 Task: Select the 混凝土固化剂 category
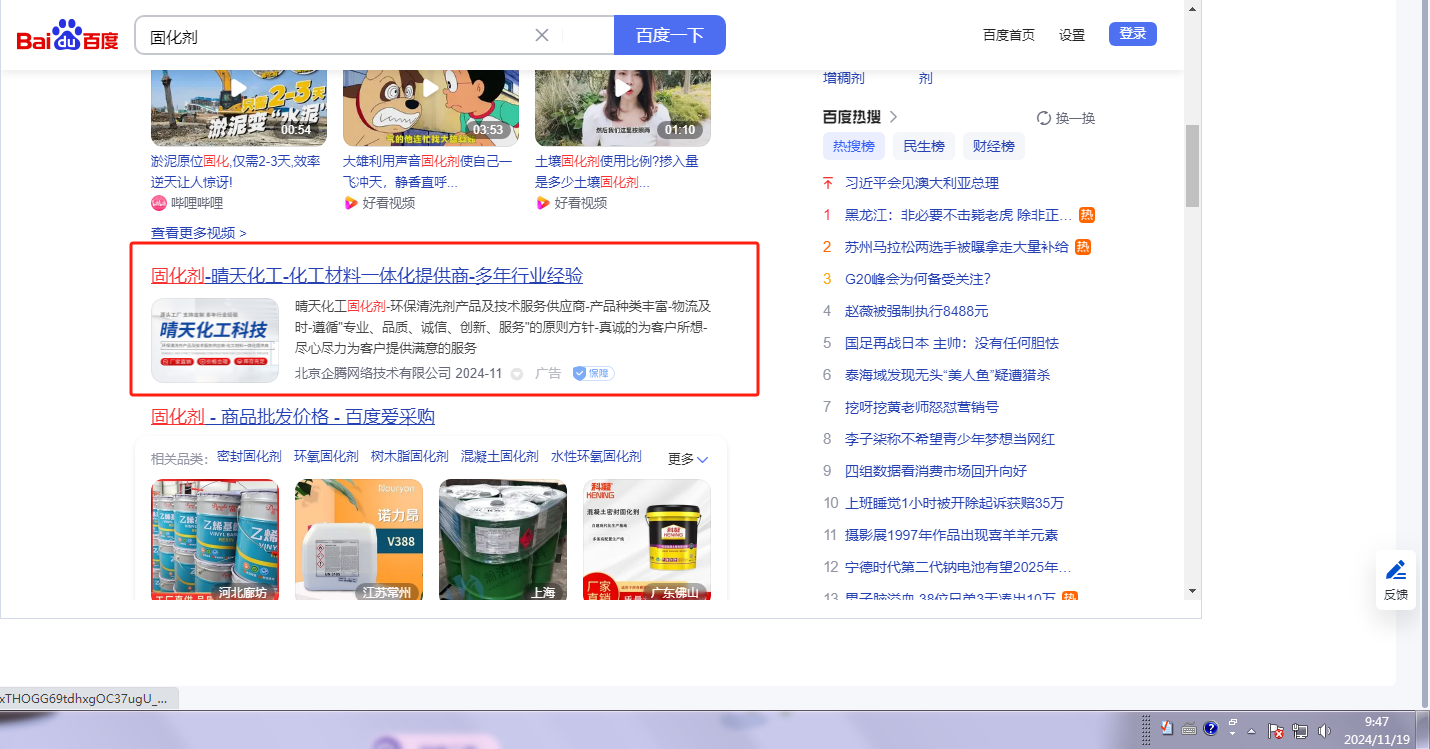click(x=500, y=456)
